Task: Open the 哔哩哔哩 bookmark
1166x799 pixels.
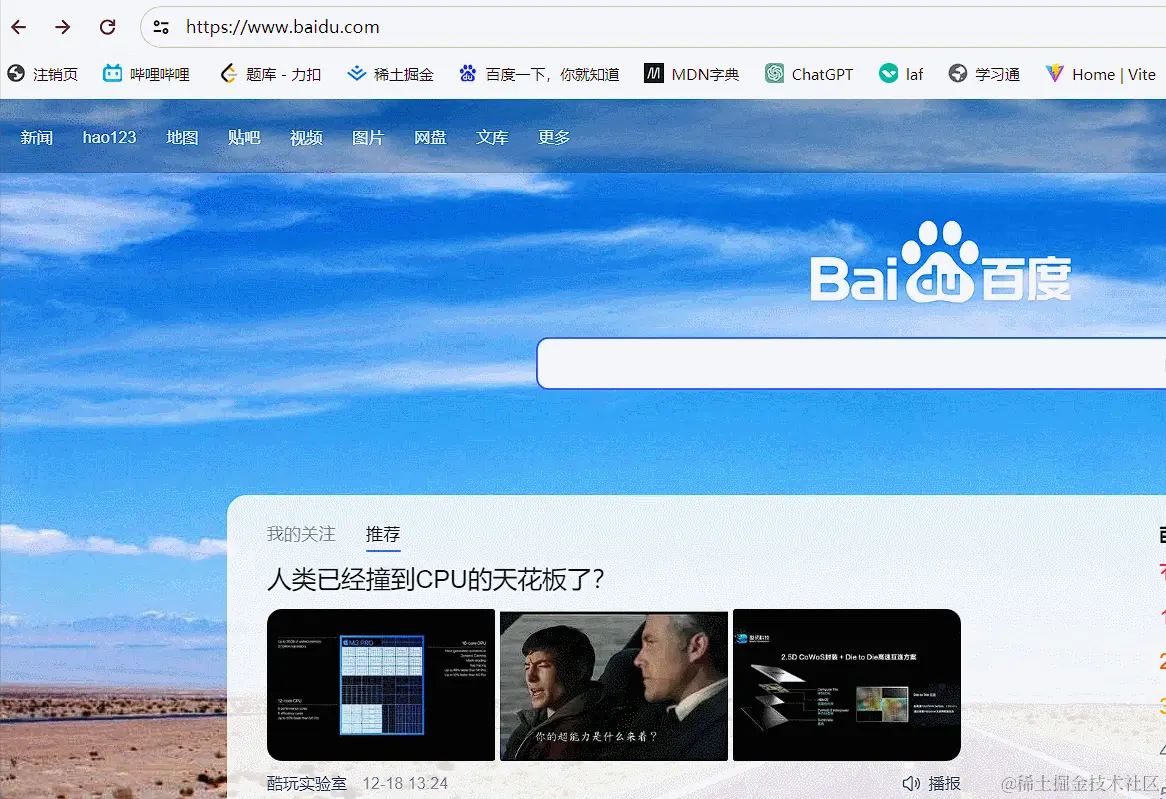Action: 146,74
